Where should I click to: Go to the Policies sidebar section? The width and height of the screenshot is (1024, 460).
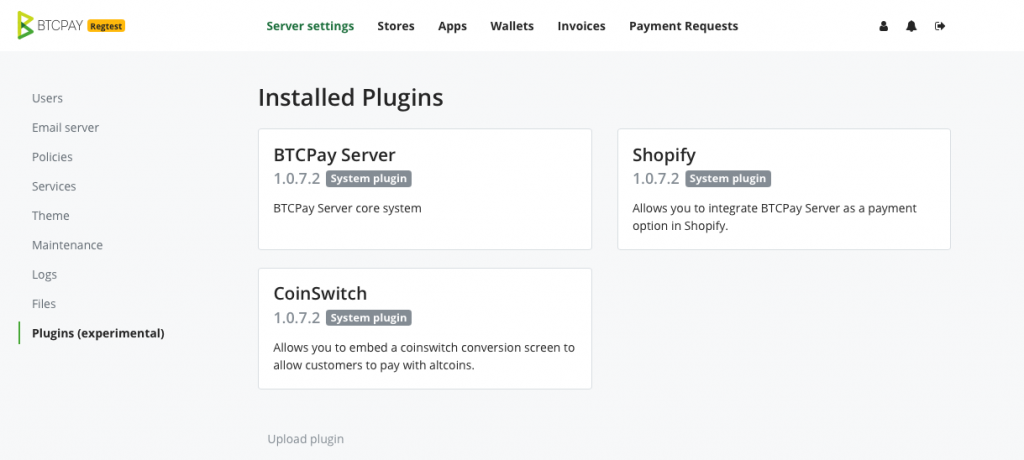click(x=52, y=157)
